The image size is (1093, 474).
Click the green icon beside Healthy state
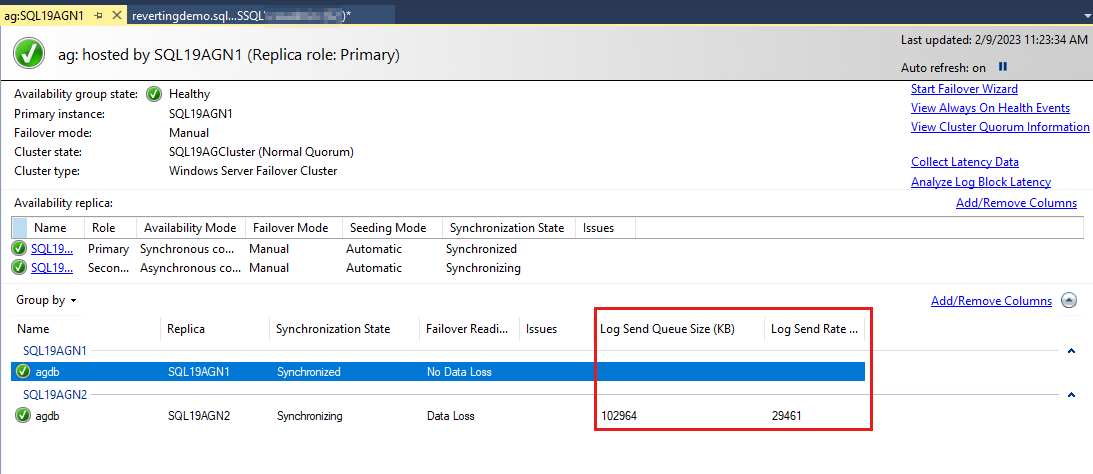pyautogui.click(x=154, y=94)
